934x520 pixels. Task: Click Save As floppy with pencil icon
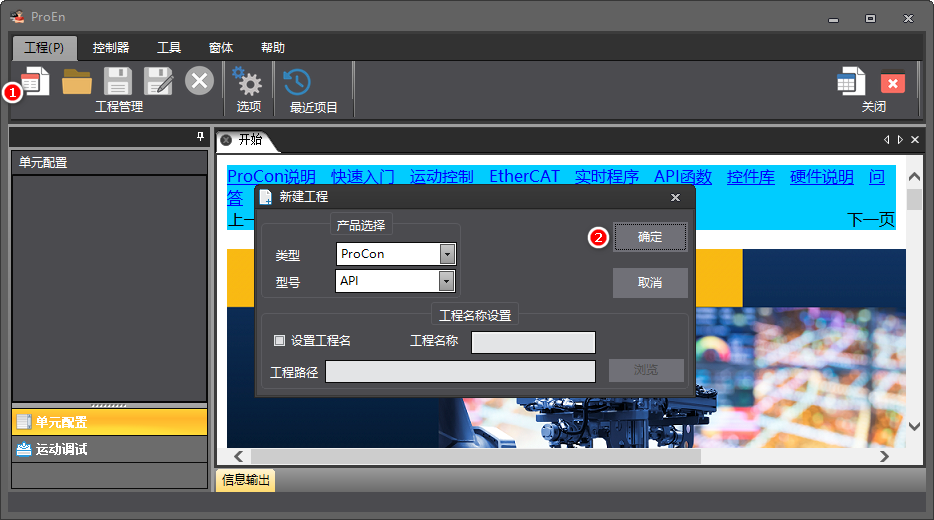tap(158, 82)
